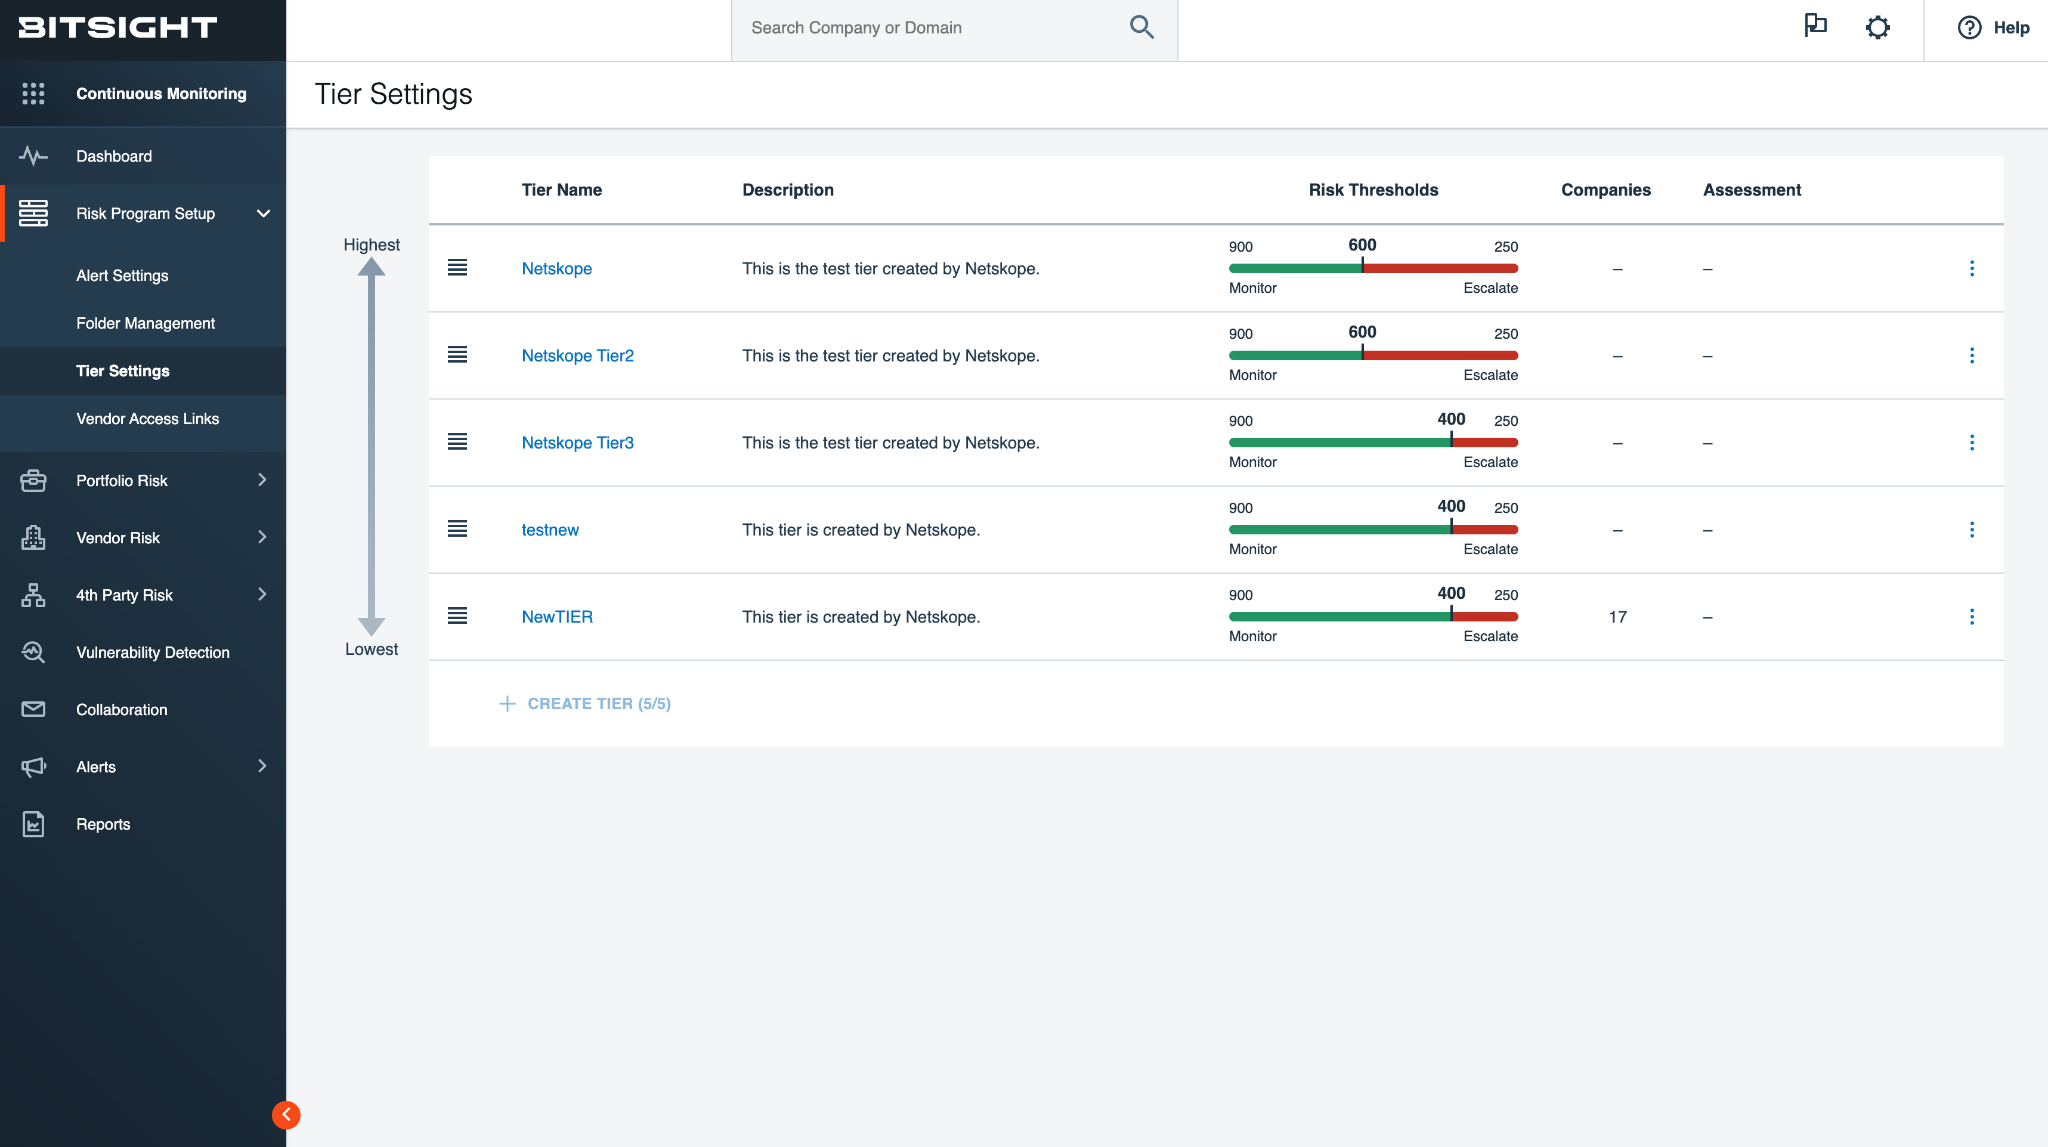Grab the drag handle for NewTIER
Viewport: 2048px width, 1147px height.
point(457,615)
